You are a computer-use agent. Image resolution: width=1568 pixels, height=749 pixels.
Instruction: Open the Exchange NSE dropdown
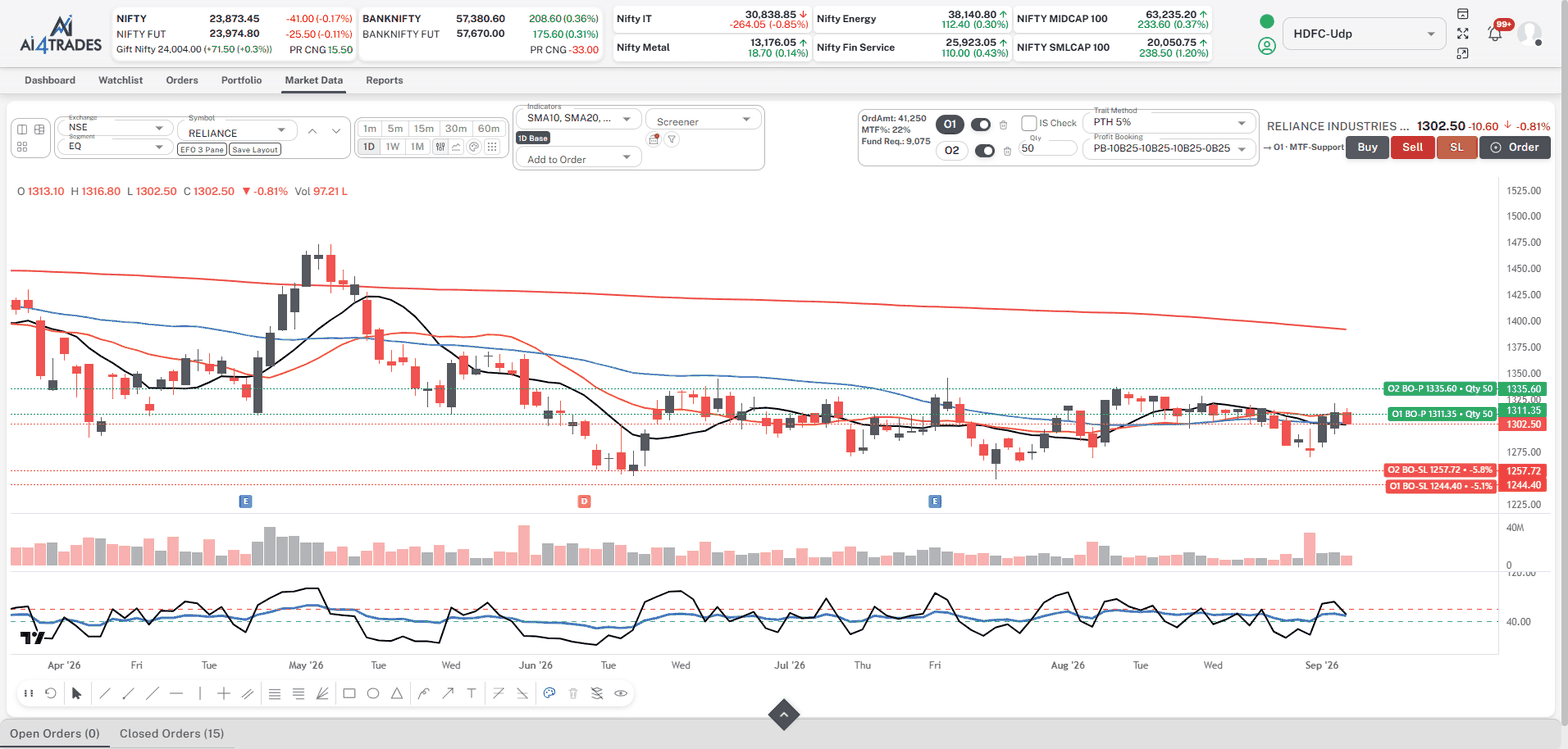116,128
